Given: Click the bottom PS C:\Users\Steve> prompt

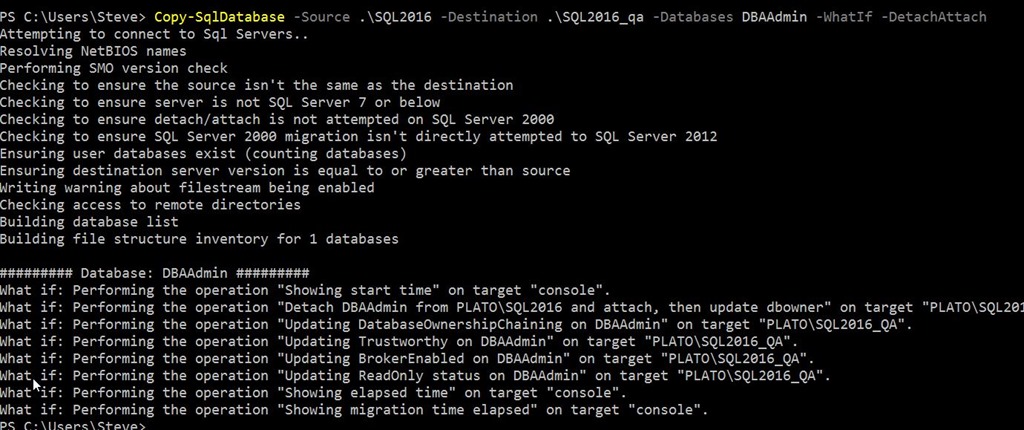Looking at the screenshot, I should coord(72,425).
